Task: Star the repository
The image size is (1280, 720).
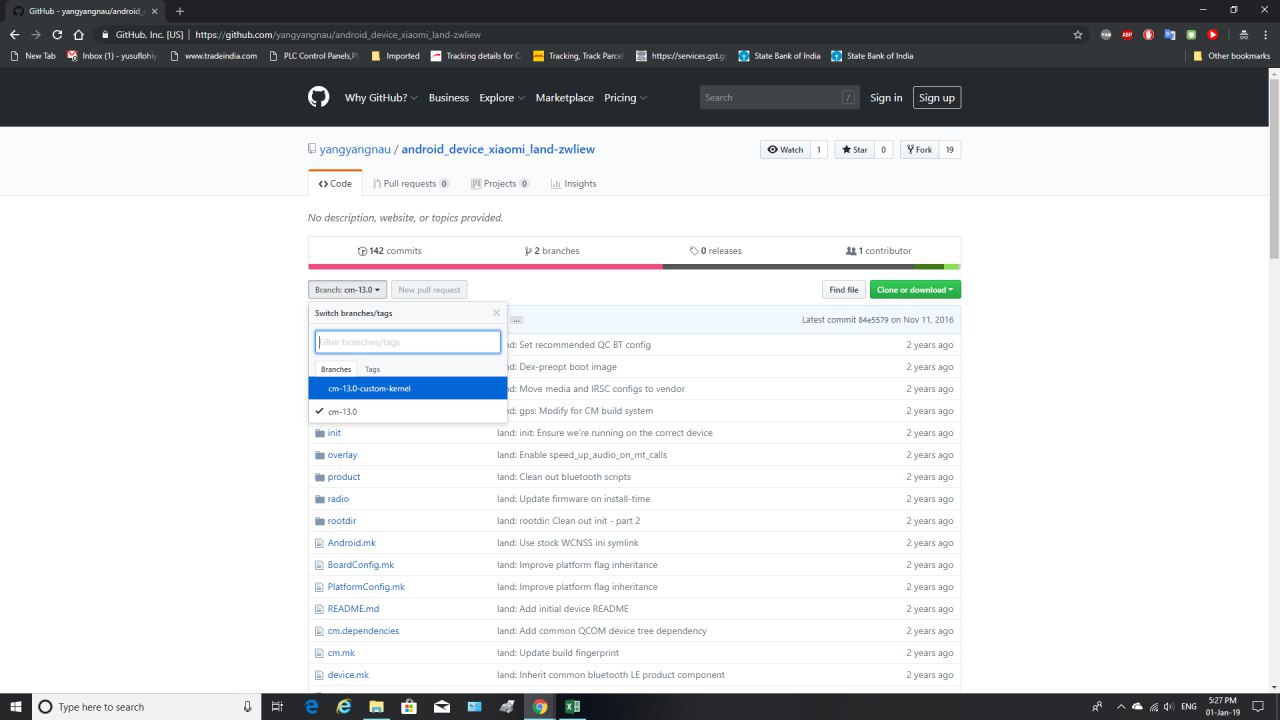Action: pos(854,150)
